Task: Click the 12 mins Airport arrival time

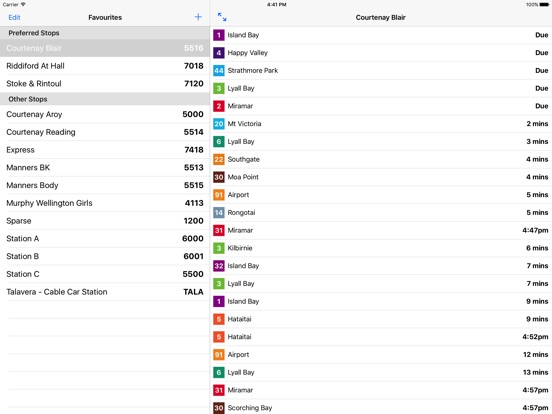Action: pos(535,355)
